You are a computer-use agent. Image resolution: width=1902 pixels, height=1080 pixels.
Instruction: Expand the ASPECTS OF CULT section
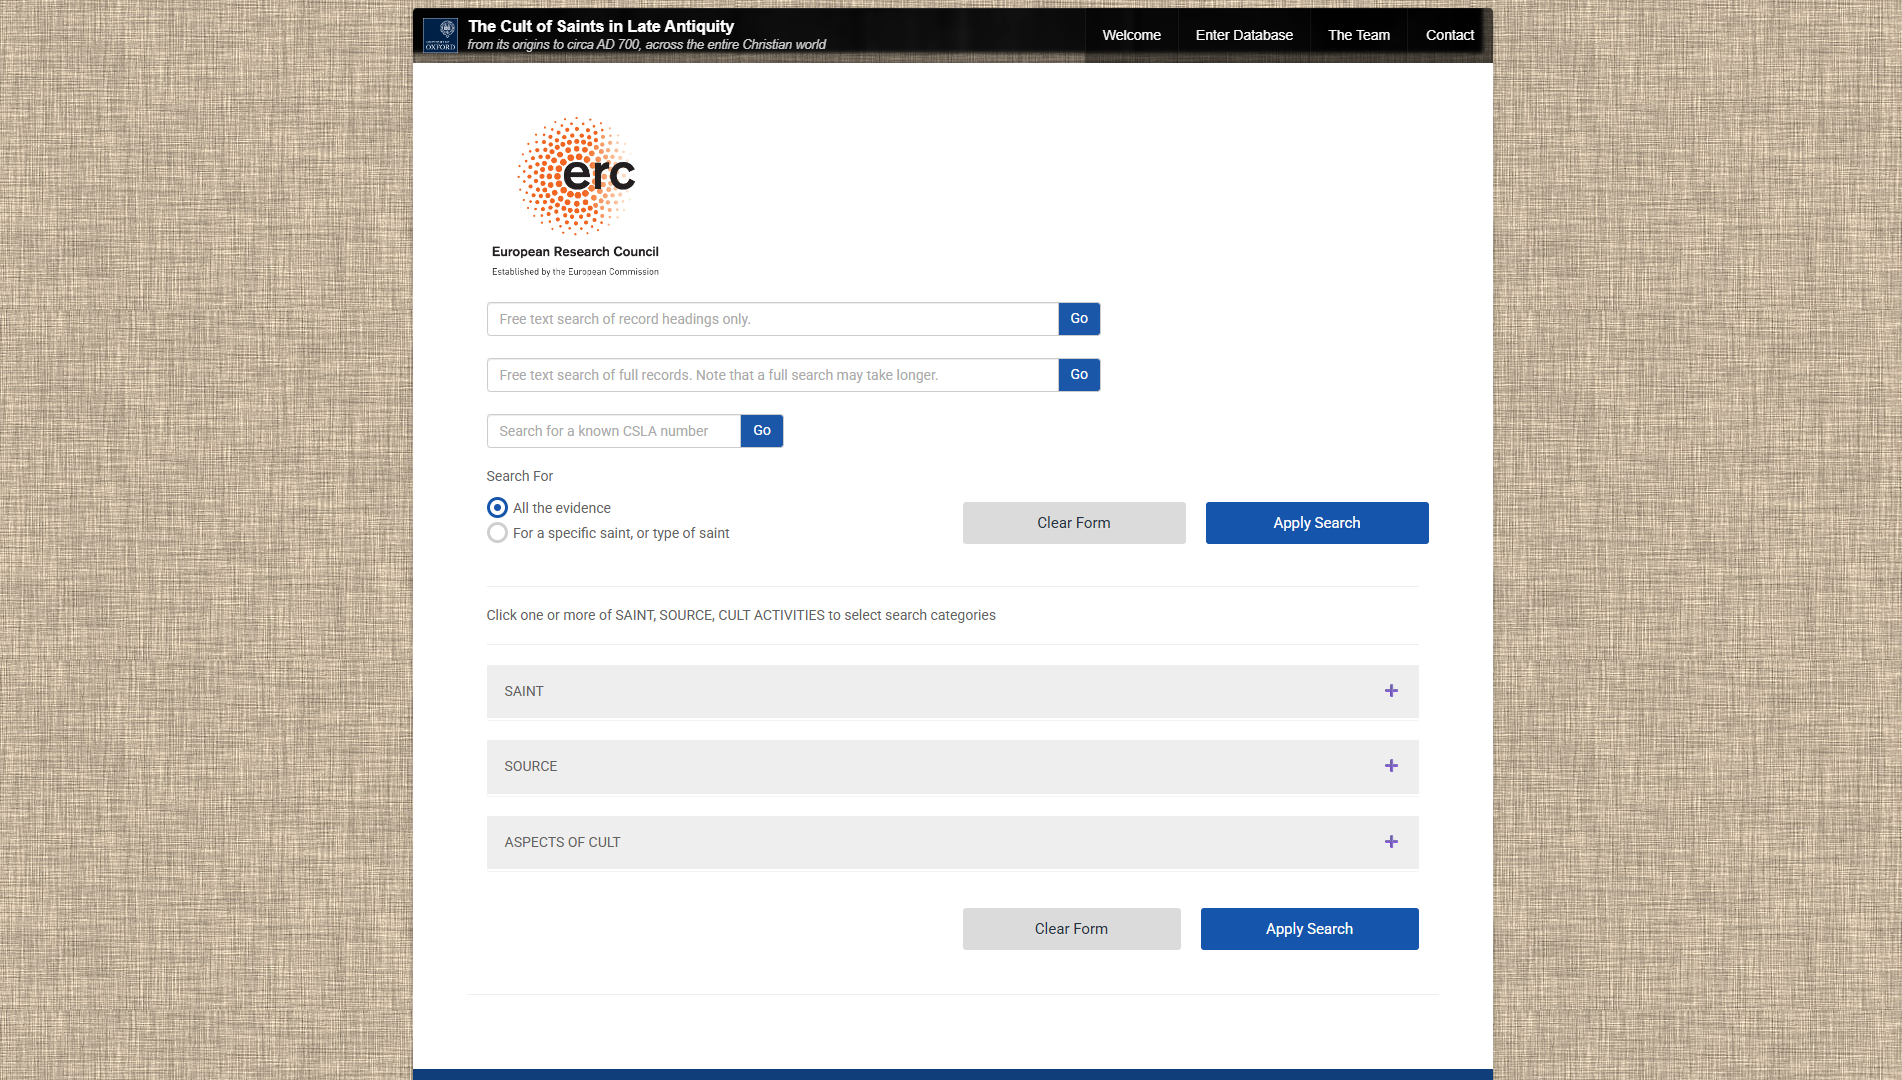(x=562, y=842)
